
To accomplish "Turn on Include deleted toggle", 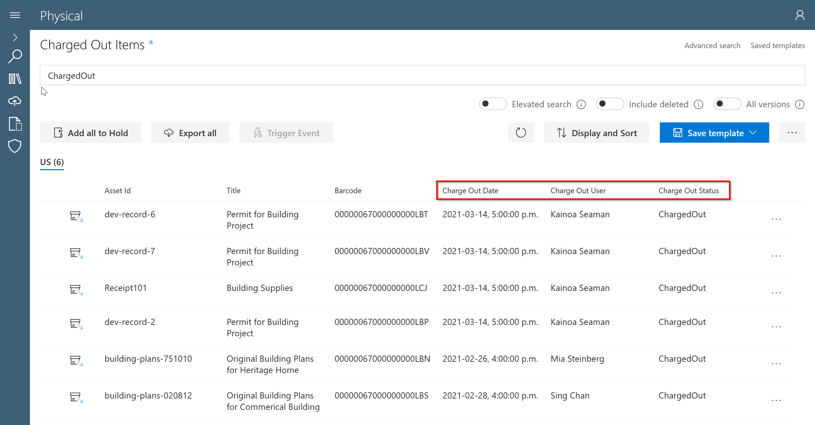I will (x=610, y=104).
